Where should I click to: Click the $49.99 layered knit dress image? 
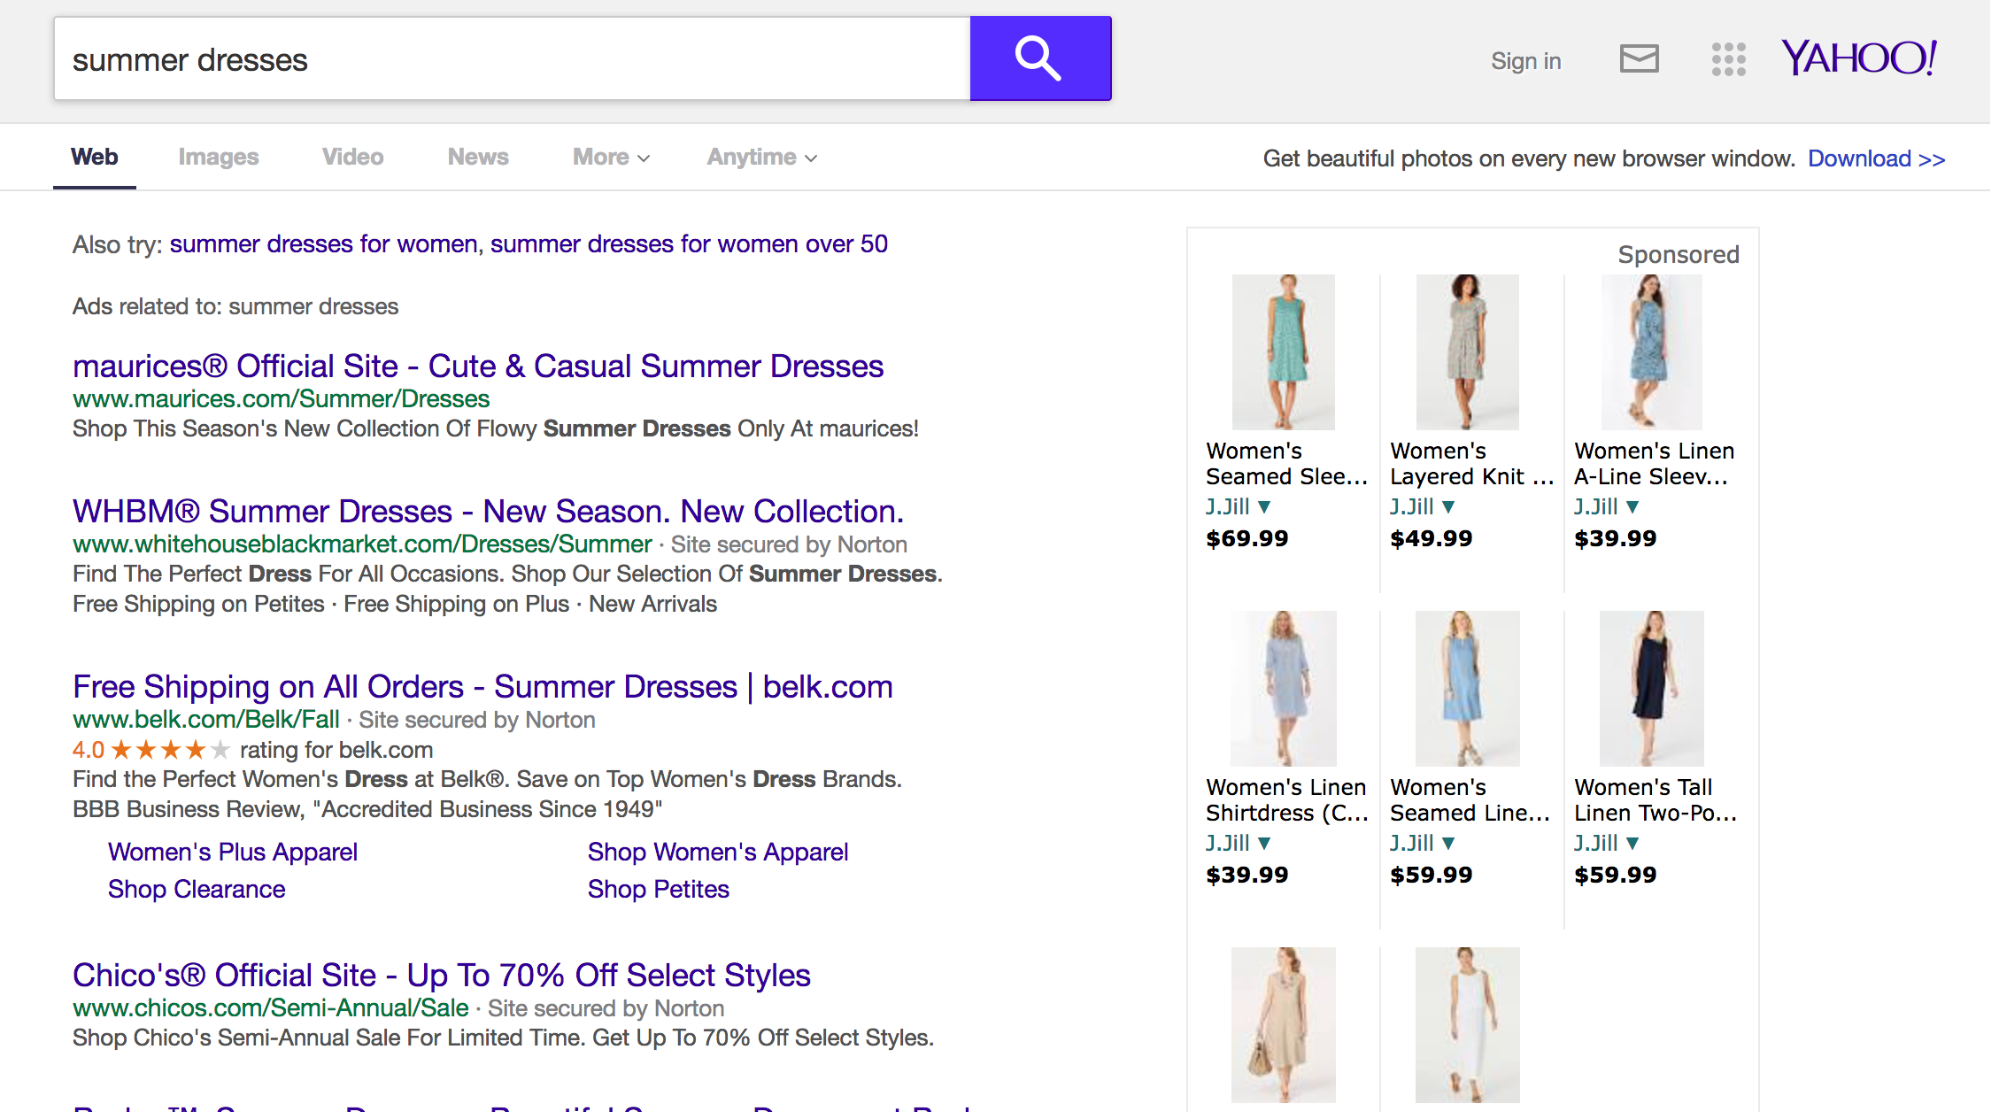1467,351
